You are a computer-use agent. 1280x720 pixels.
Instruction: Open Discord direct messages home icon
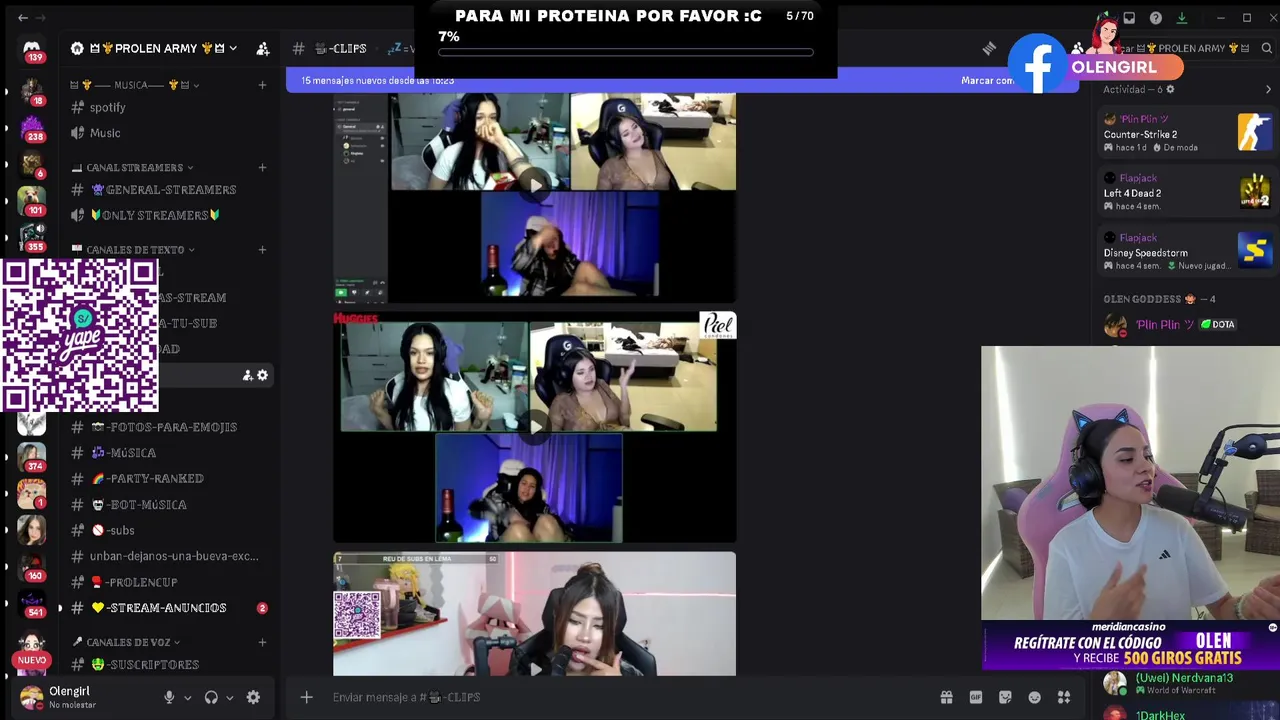pyautogui.click(x=32, y=49)
